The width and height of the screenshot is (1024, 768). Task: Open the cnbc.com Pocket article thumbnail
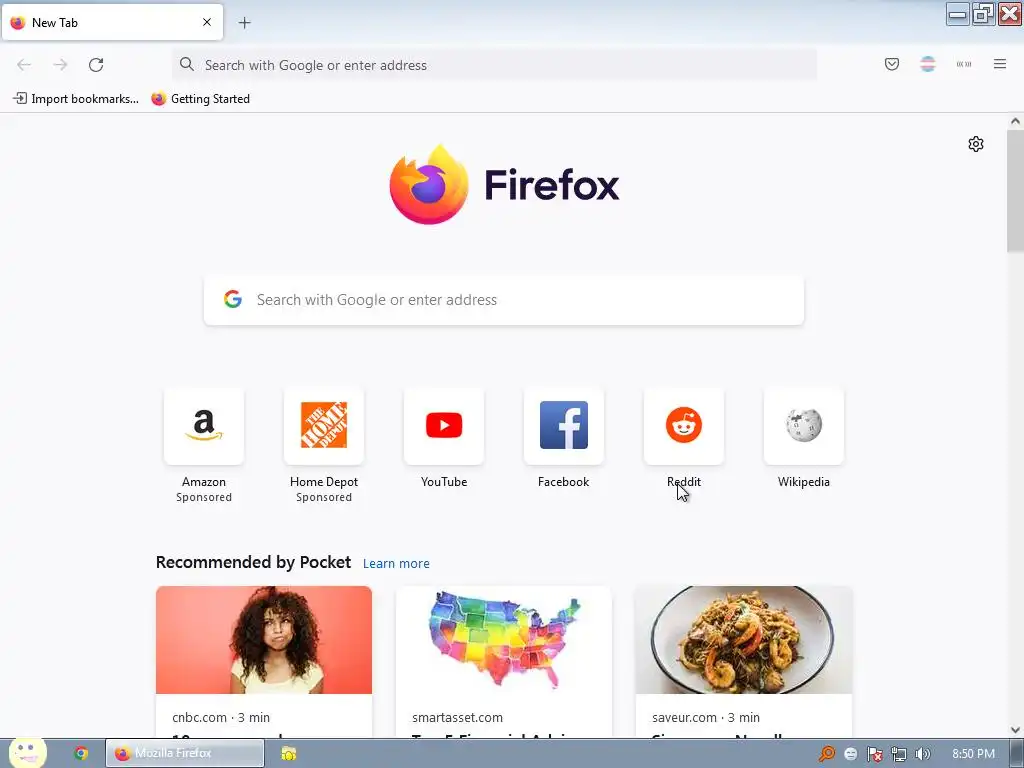point(264,640)
